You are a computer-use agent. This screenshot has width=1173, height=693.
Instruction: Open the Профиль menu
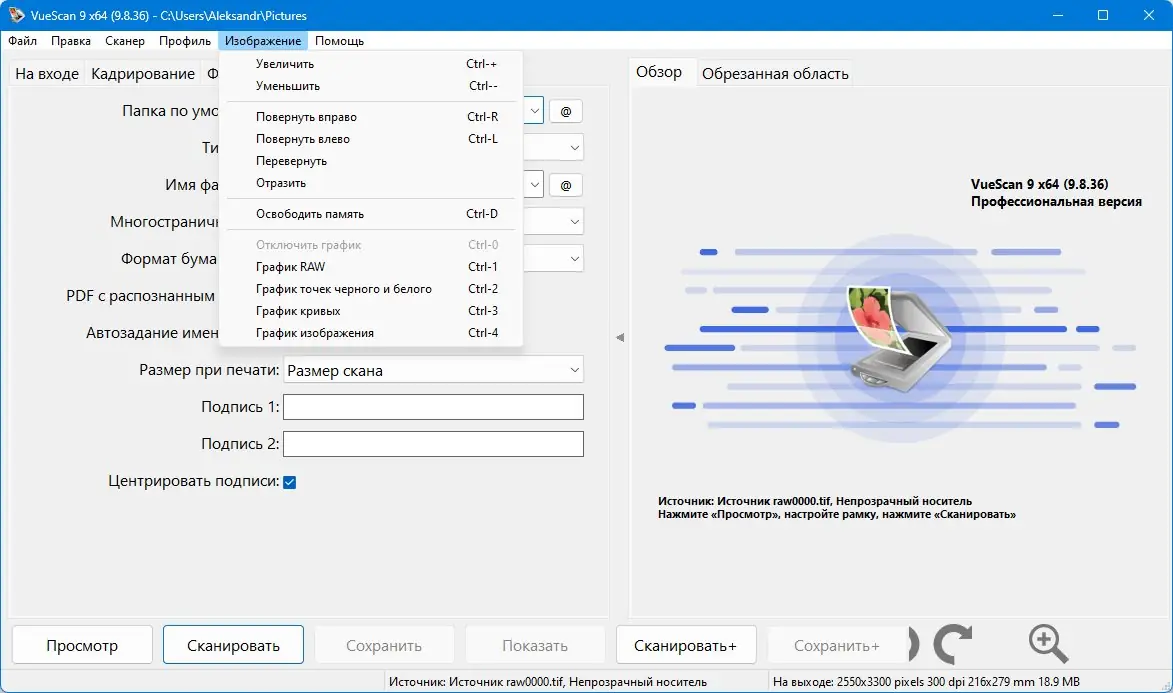click(185, 40)
